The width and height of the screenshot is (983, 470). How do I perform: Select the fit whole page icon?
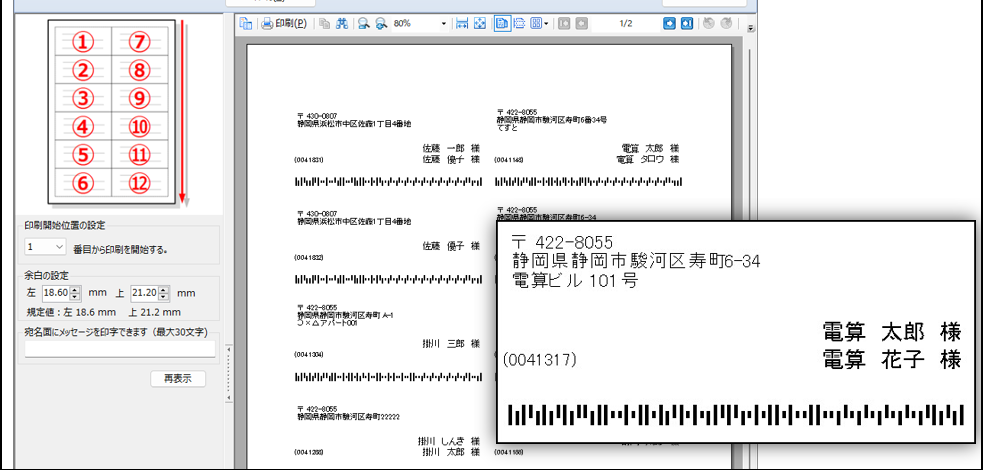[x=480, y=23]
